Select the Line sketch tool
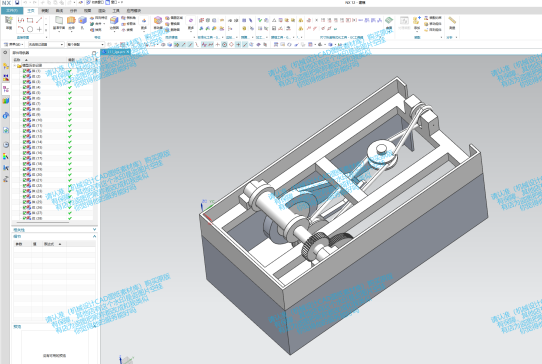This screenshot has height=364, width=542. coord(39,20)
